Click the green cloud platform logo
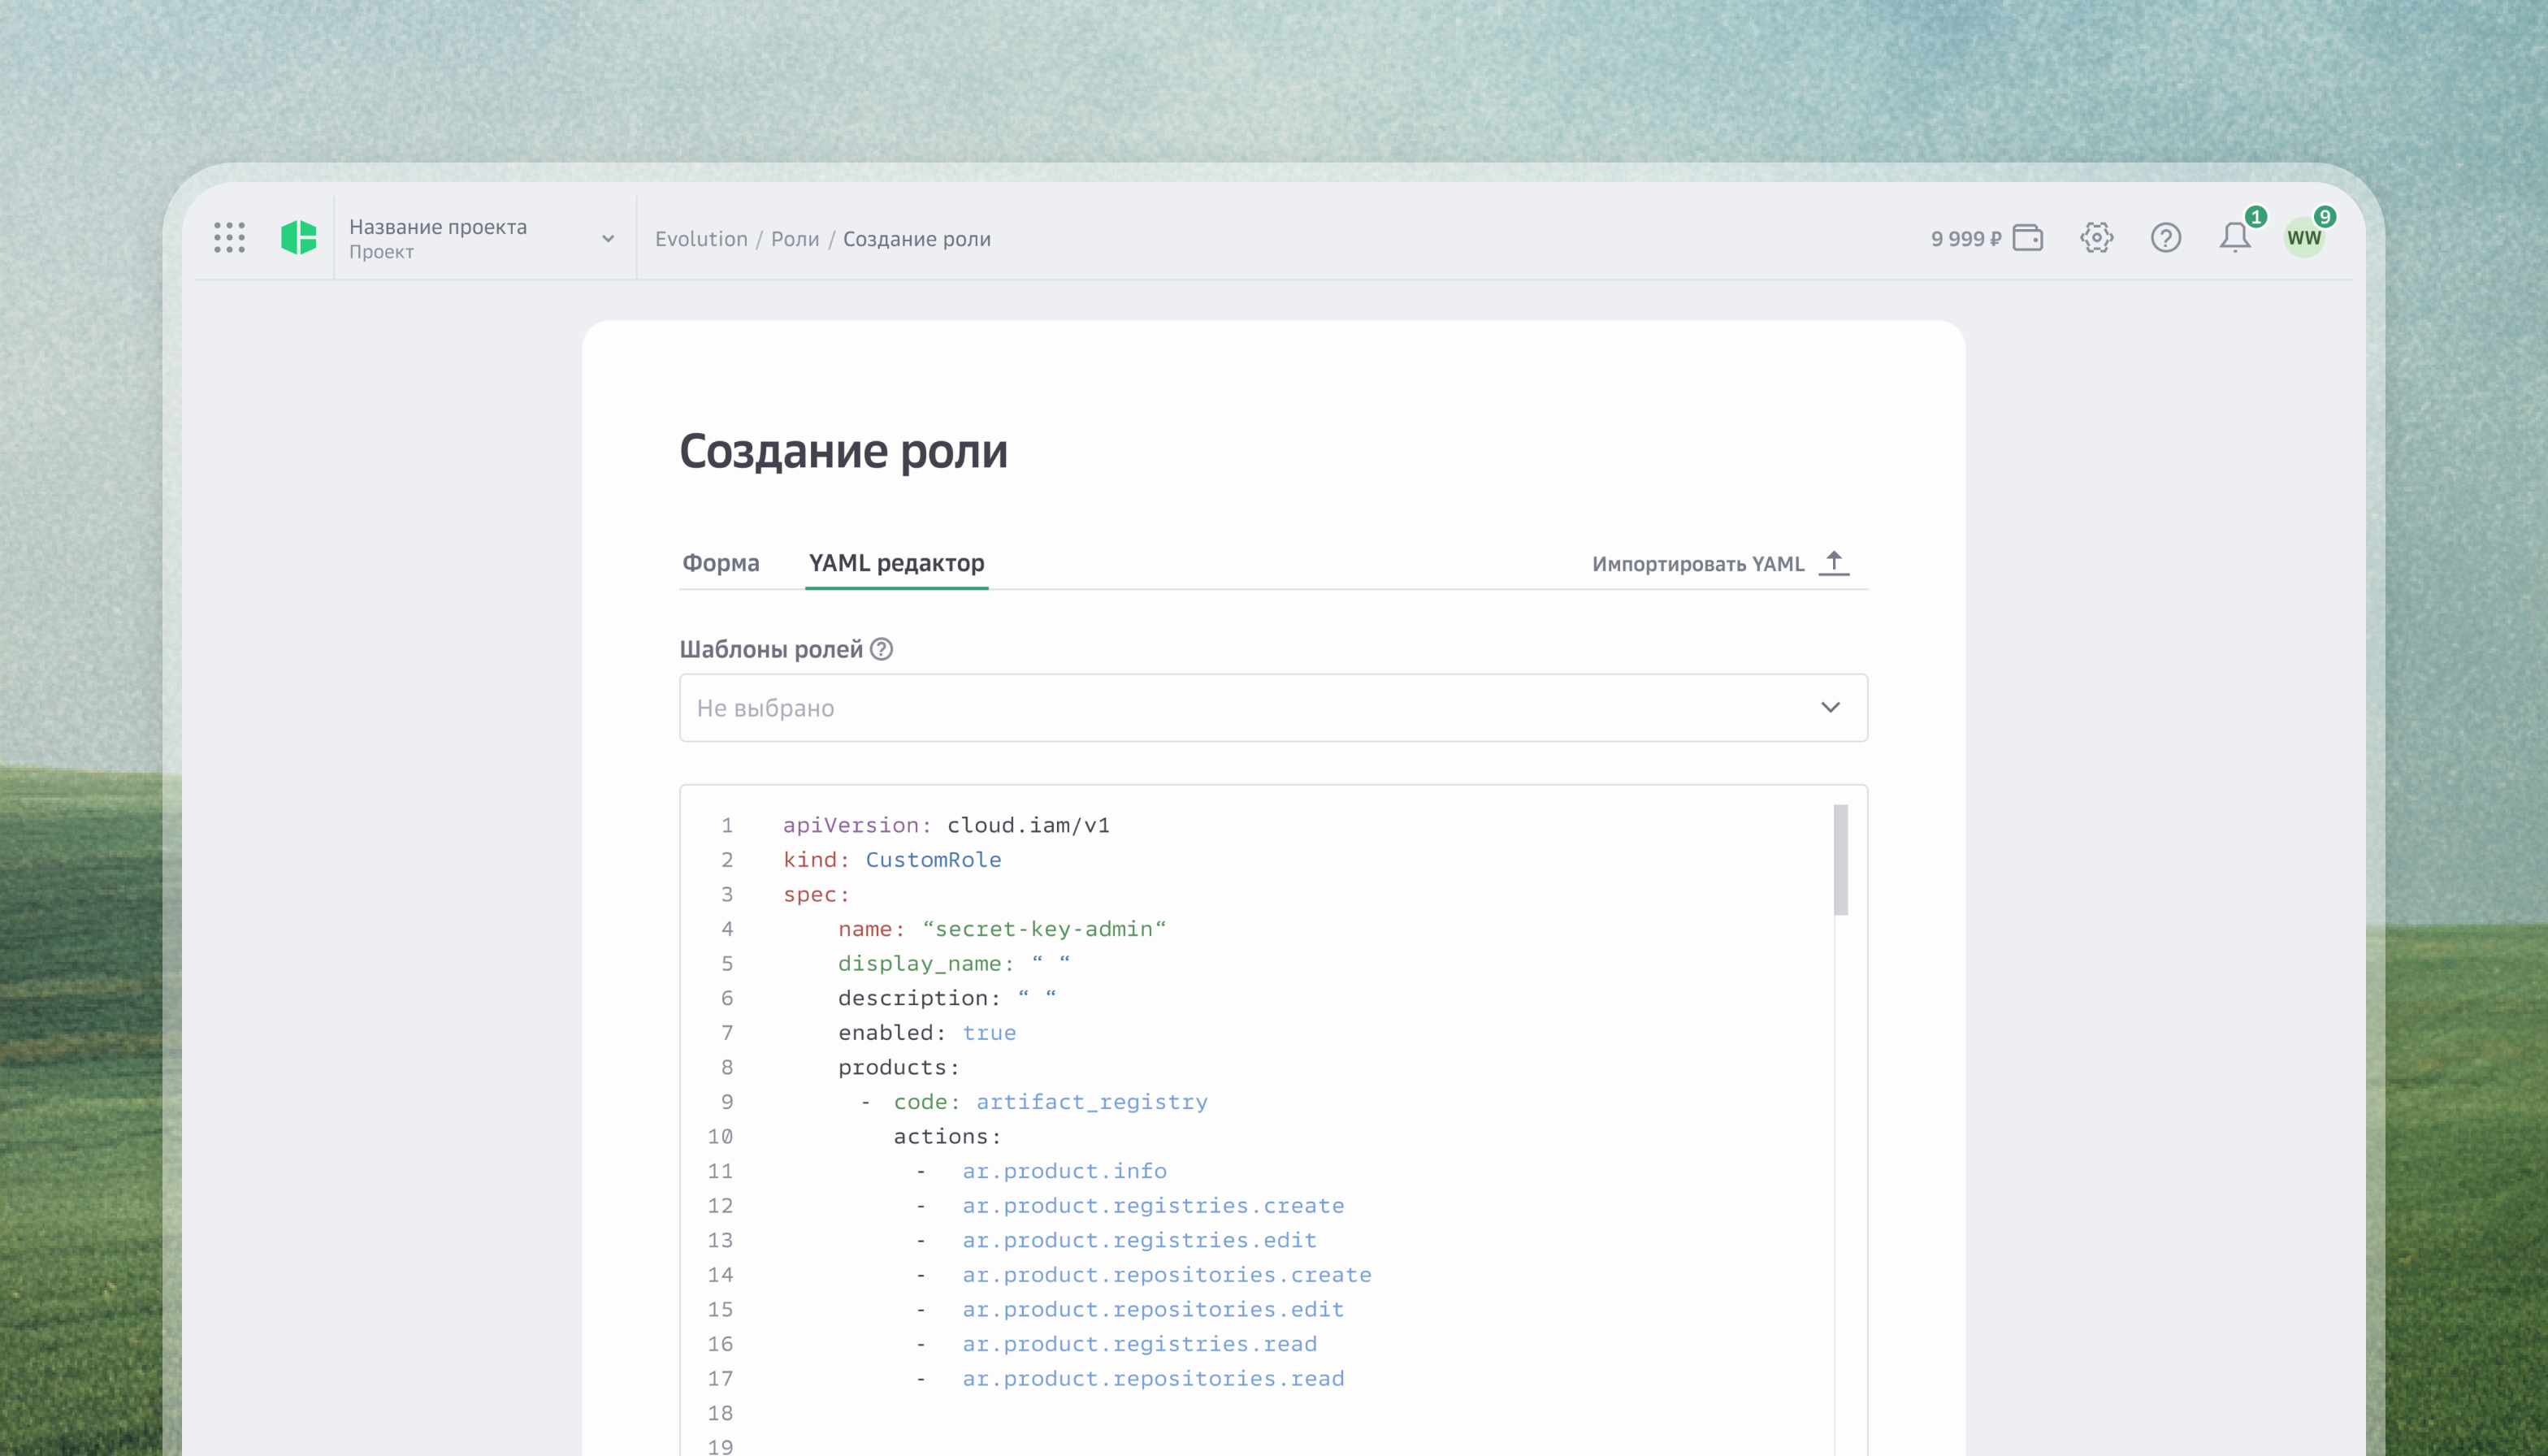 (298, 238)
